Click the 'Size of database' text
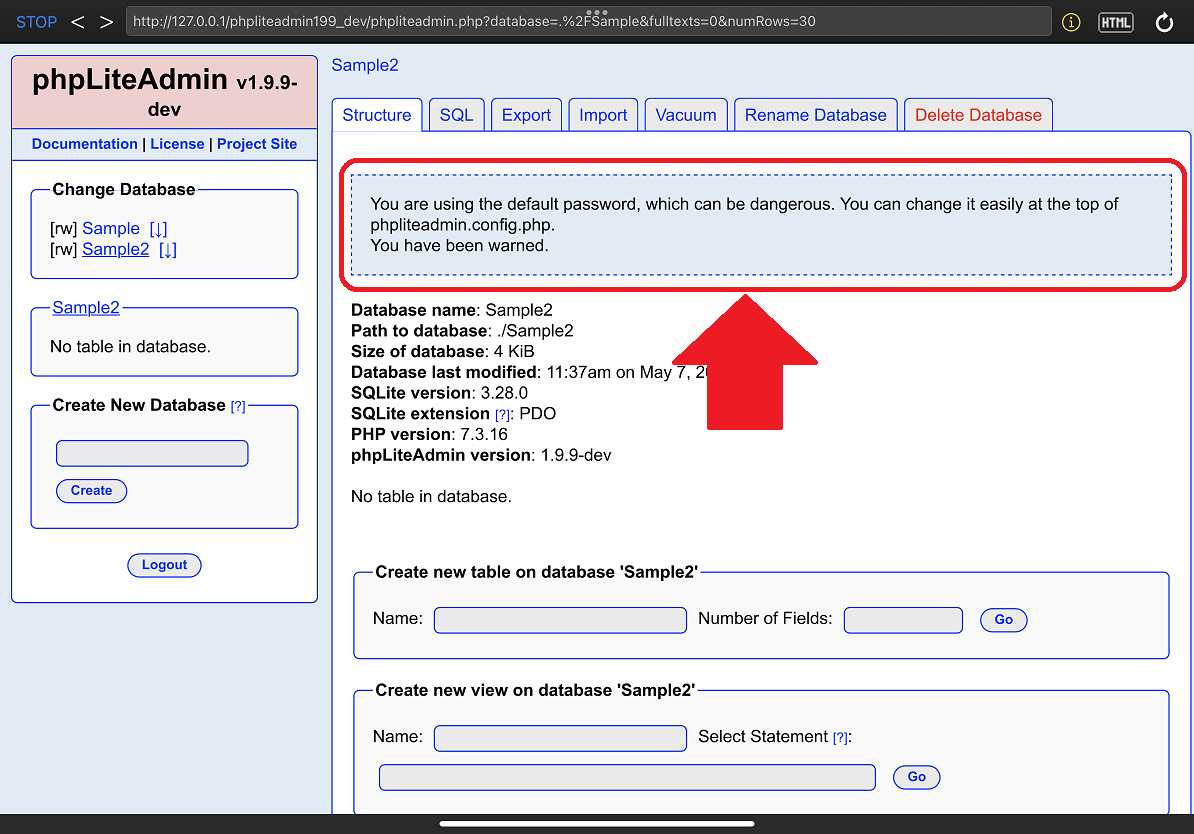 (x=418, y=351)
